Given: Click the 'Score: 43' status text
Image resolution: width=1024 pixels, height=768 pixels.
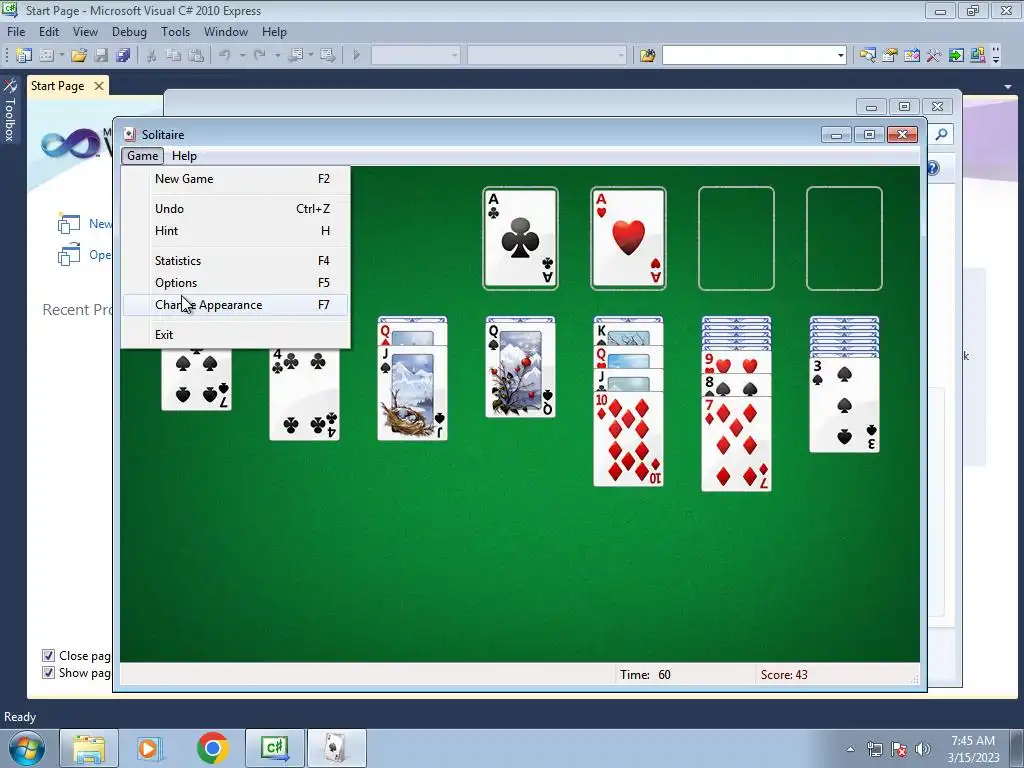Looking at the screenshot, I should click(784, 675).
